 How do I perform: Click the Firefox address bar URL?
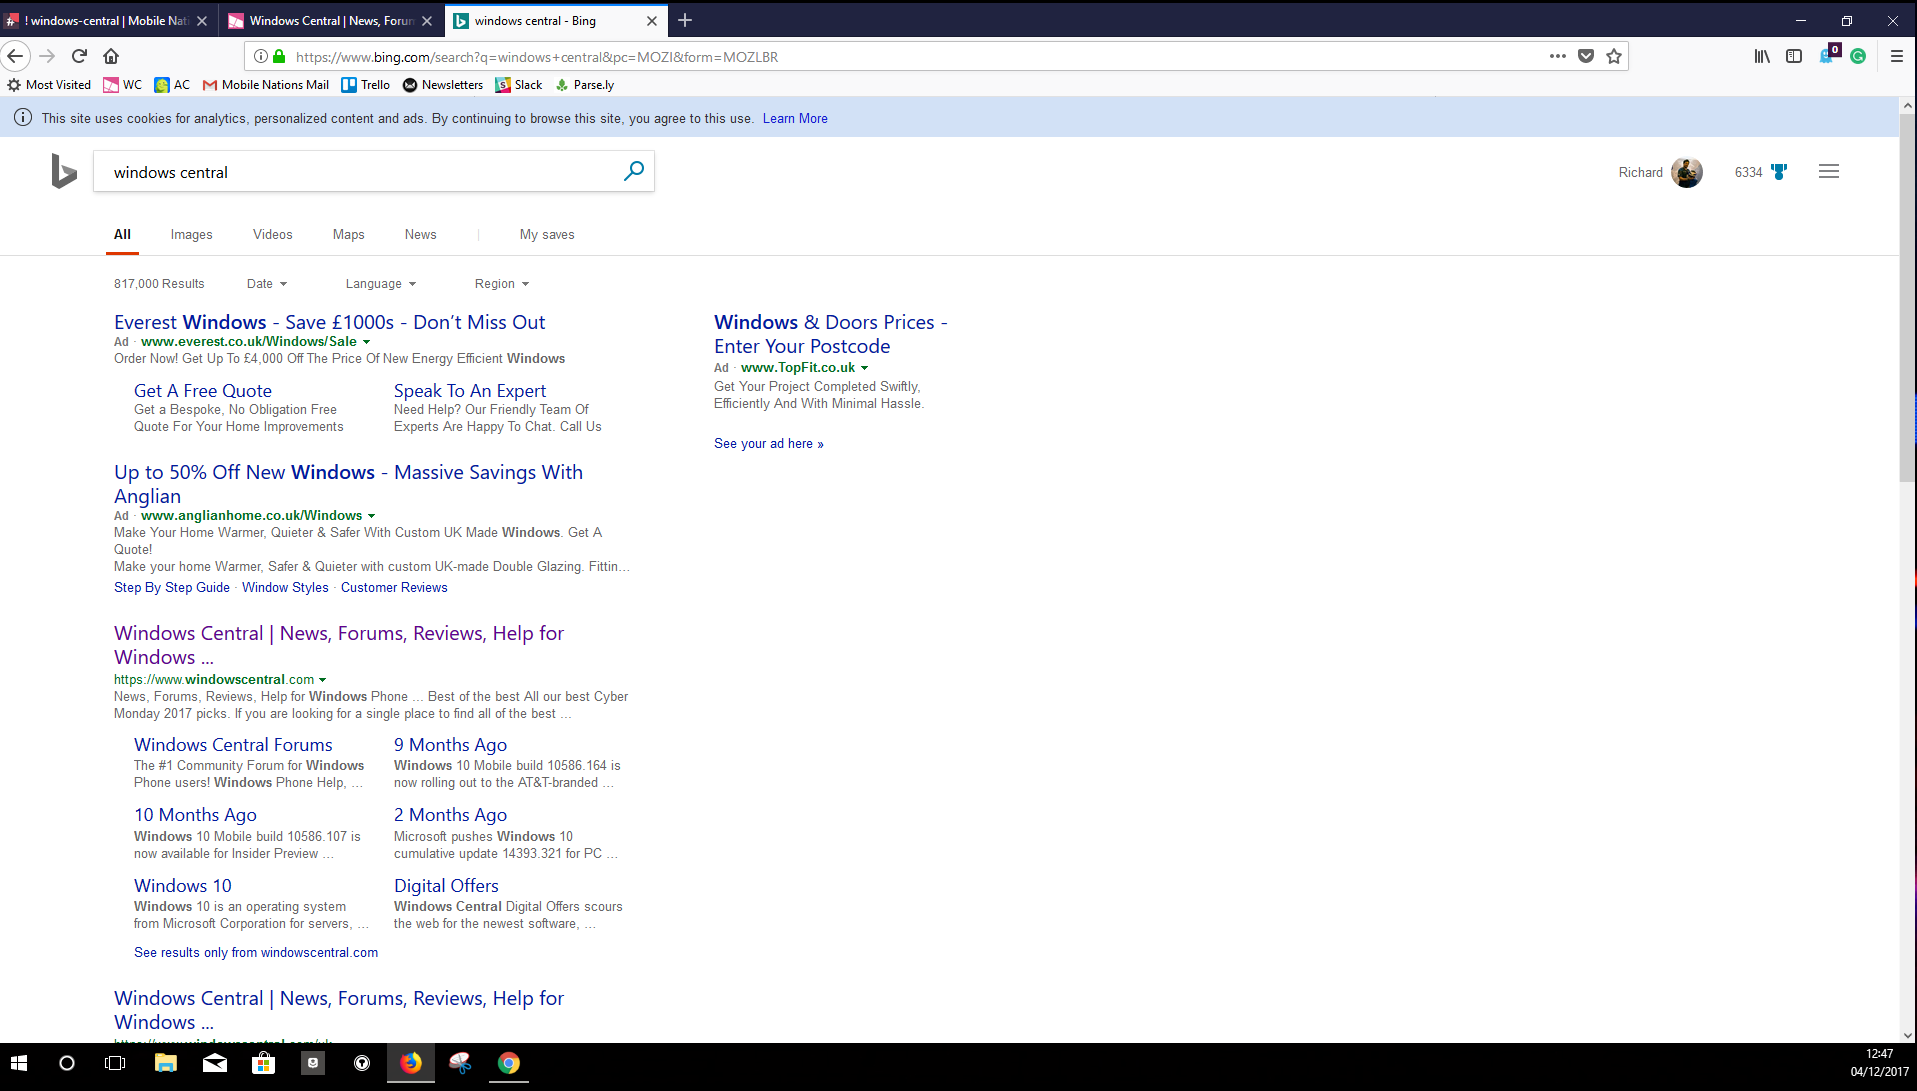(537, 57)
